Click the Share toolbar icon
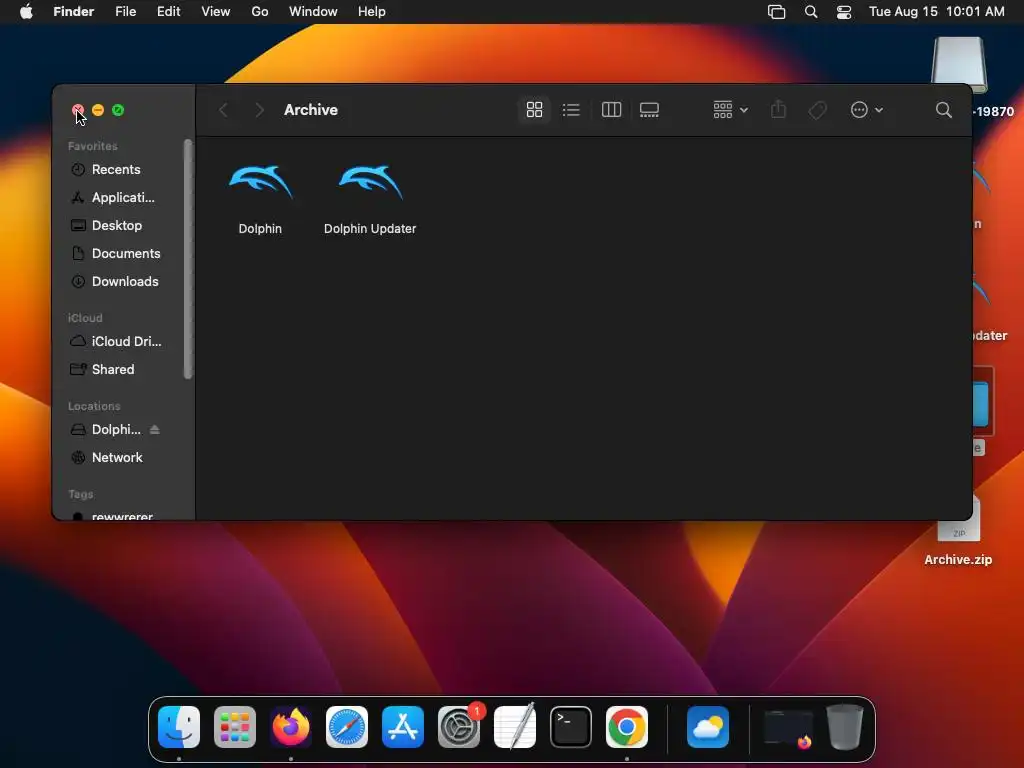 778,110
